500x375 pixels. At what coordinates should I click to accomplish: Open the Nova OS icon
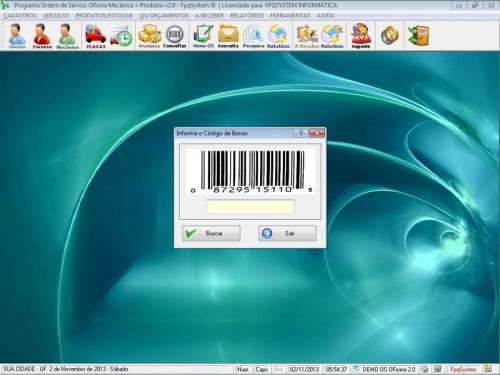(203, 36)
